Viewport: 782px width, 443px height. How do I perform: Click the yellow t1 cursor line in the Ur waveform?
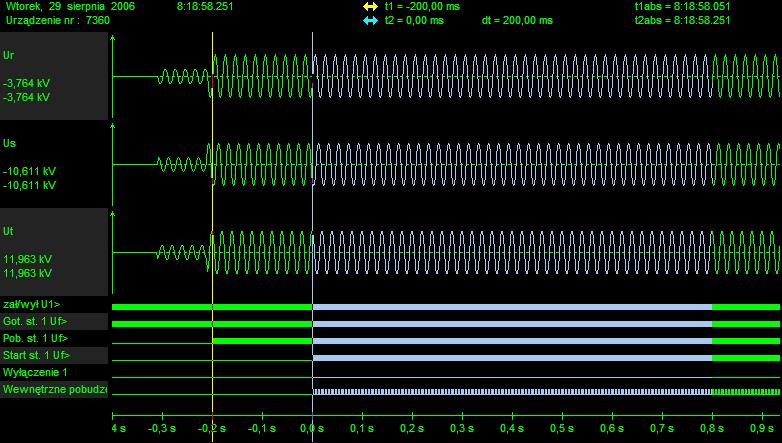click(x=212, y=76)
